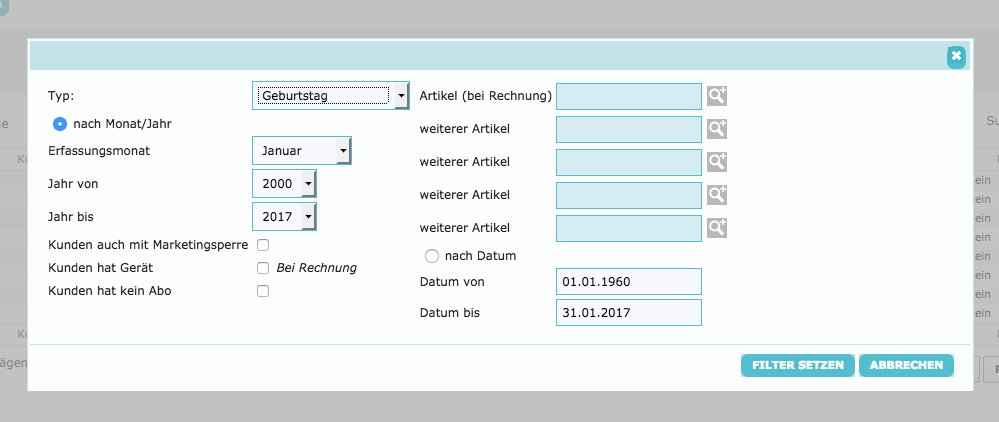Viewport: 999px width, 422px height.
Task: Select the nach Monat/Jahr radio button
Action: click(60, 123)
